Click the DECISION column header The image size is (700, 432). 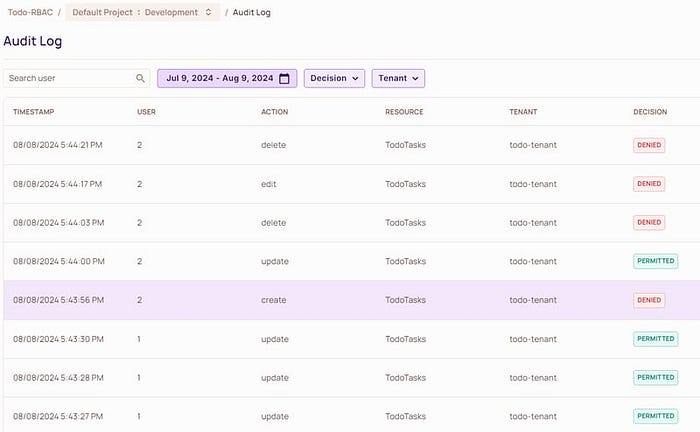pos(650,112)
